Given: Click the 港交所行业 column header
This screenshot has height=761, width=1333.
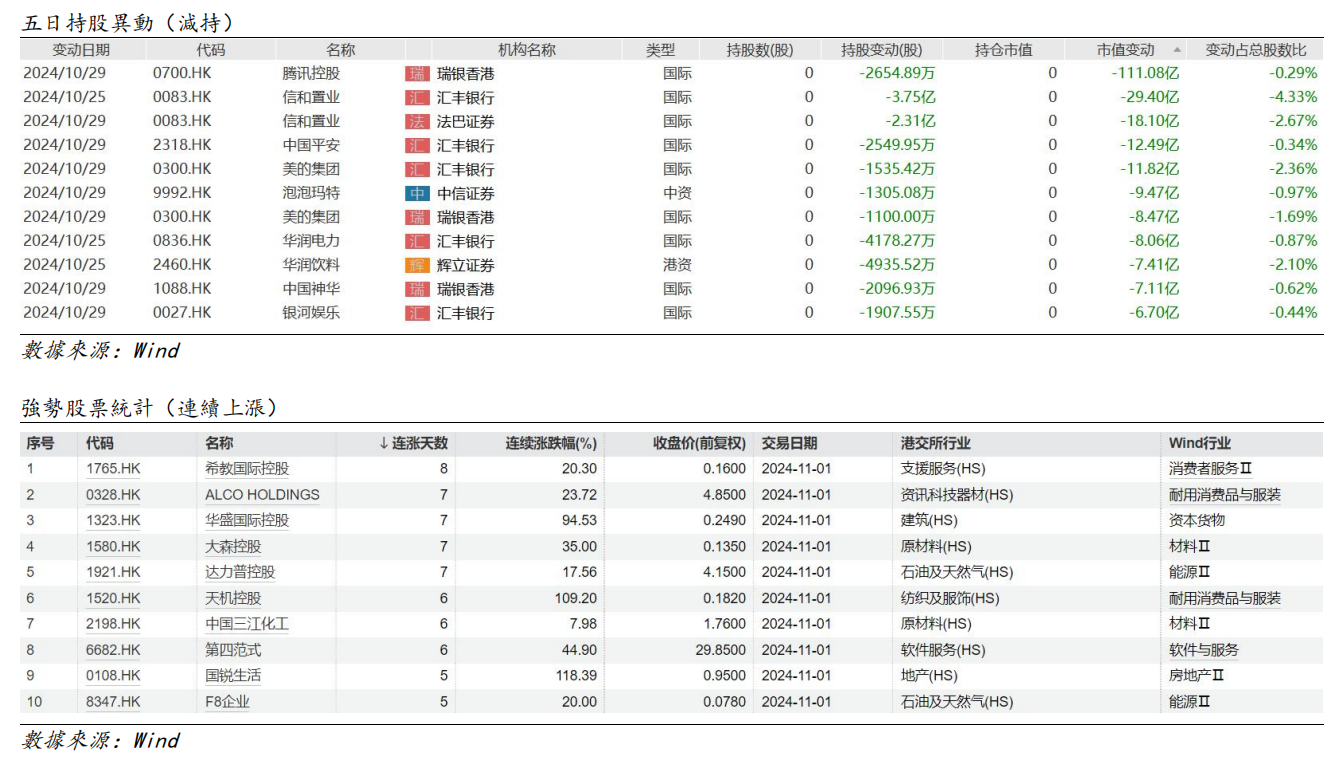Looking at the screenshot, I should (936, 443).
